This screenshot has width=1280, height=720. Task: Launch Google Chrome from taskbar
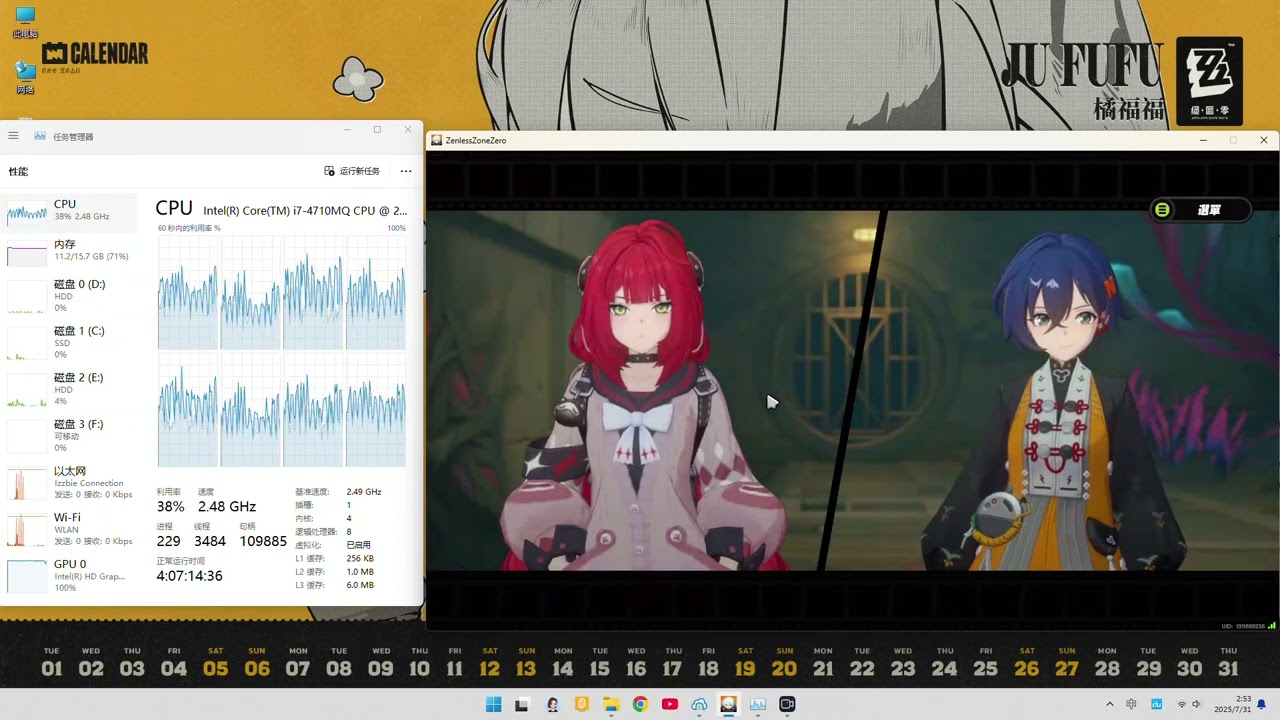[x=640, y=704]
